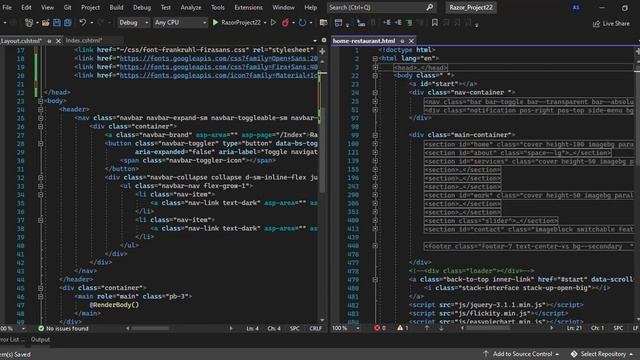
Task: Collapse the ul navbar-nav at line 33
Action: click(40, 186)
